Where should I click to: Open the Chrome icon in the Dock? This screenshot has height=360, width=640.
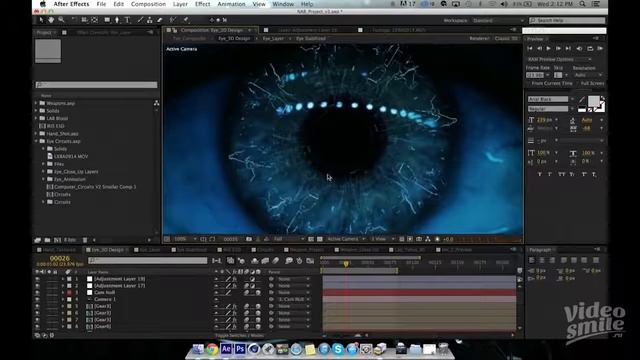[212, 349]
